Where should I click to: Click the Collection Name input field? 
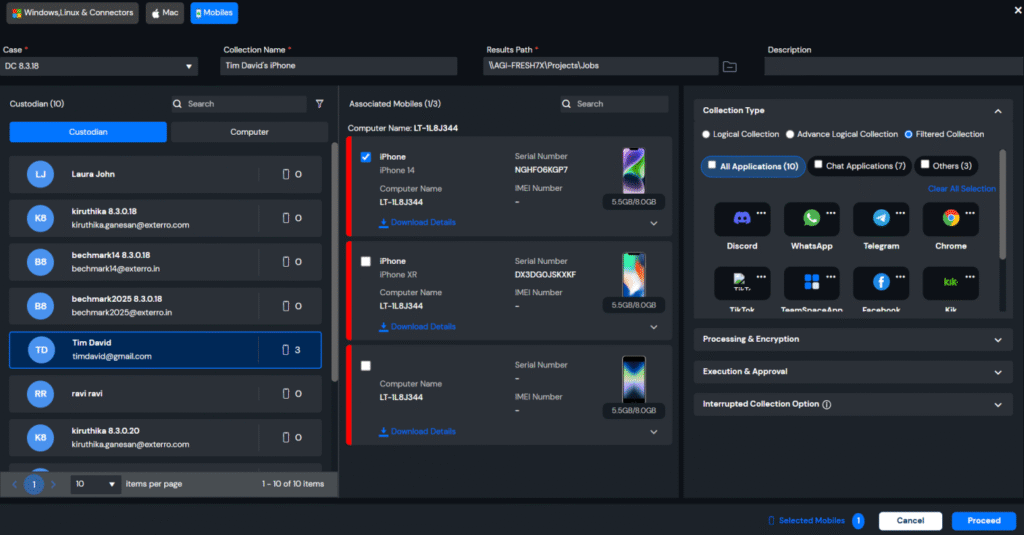[338, 66]
